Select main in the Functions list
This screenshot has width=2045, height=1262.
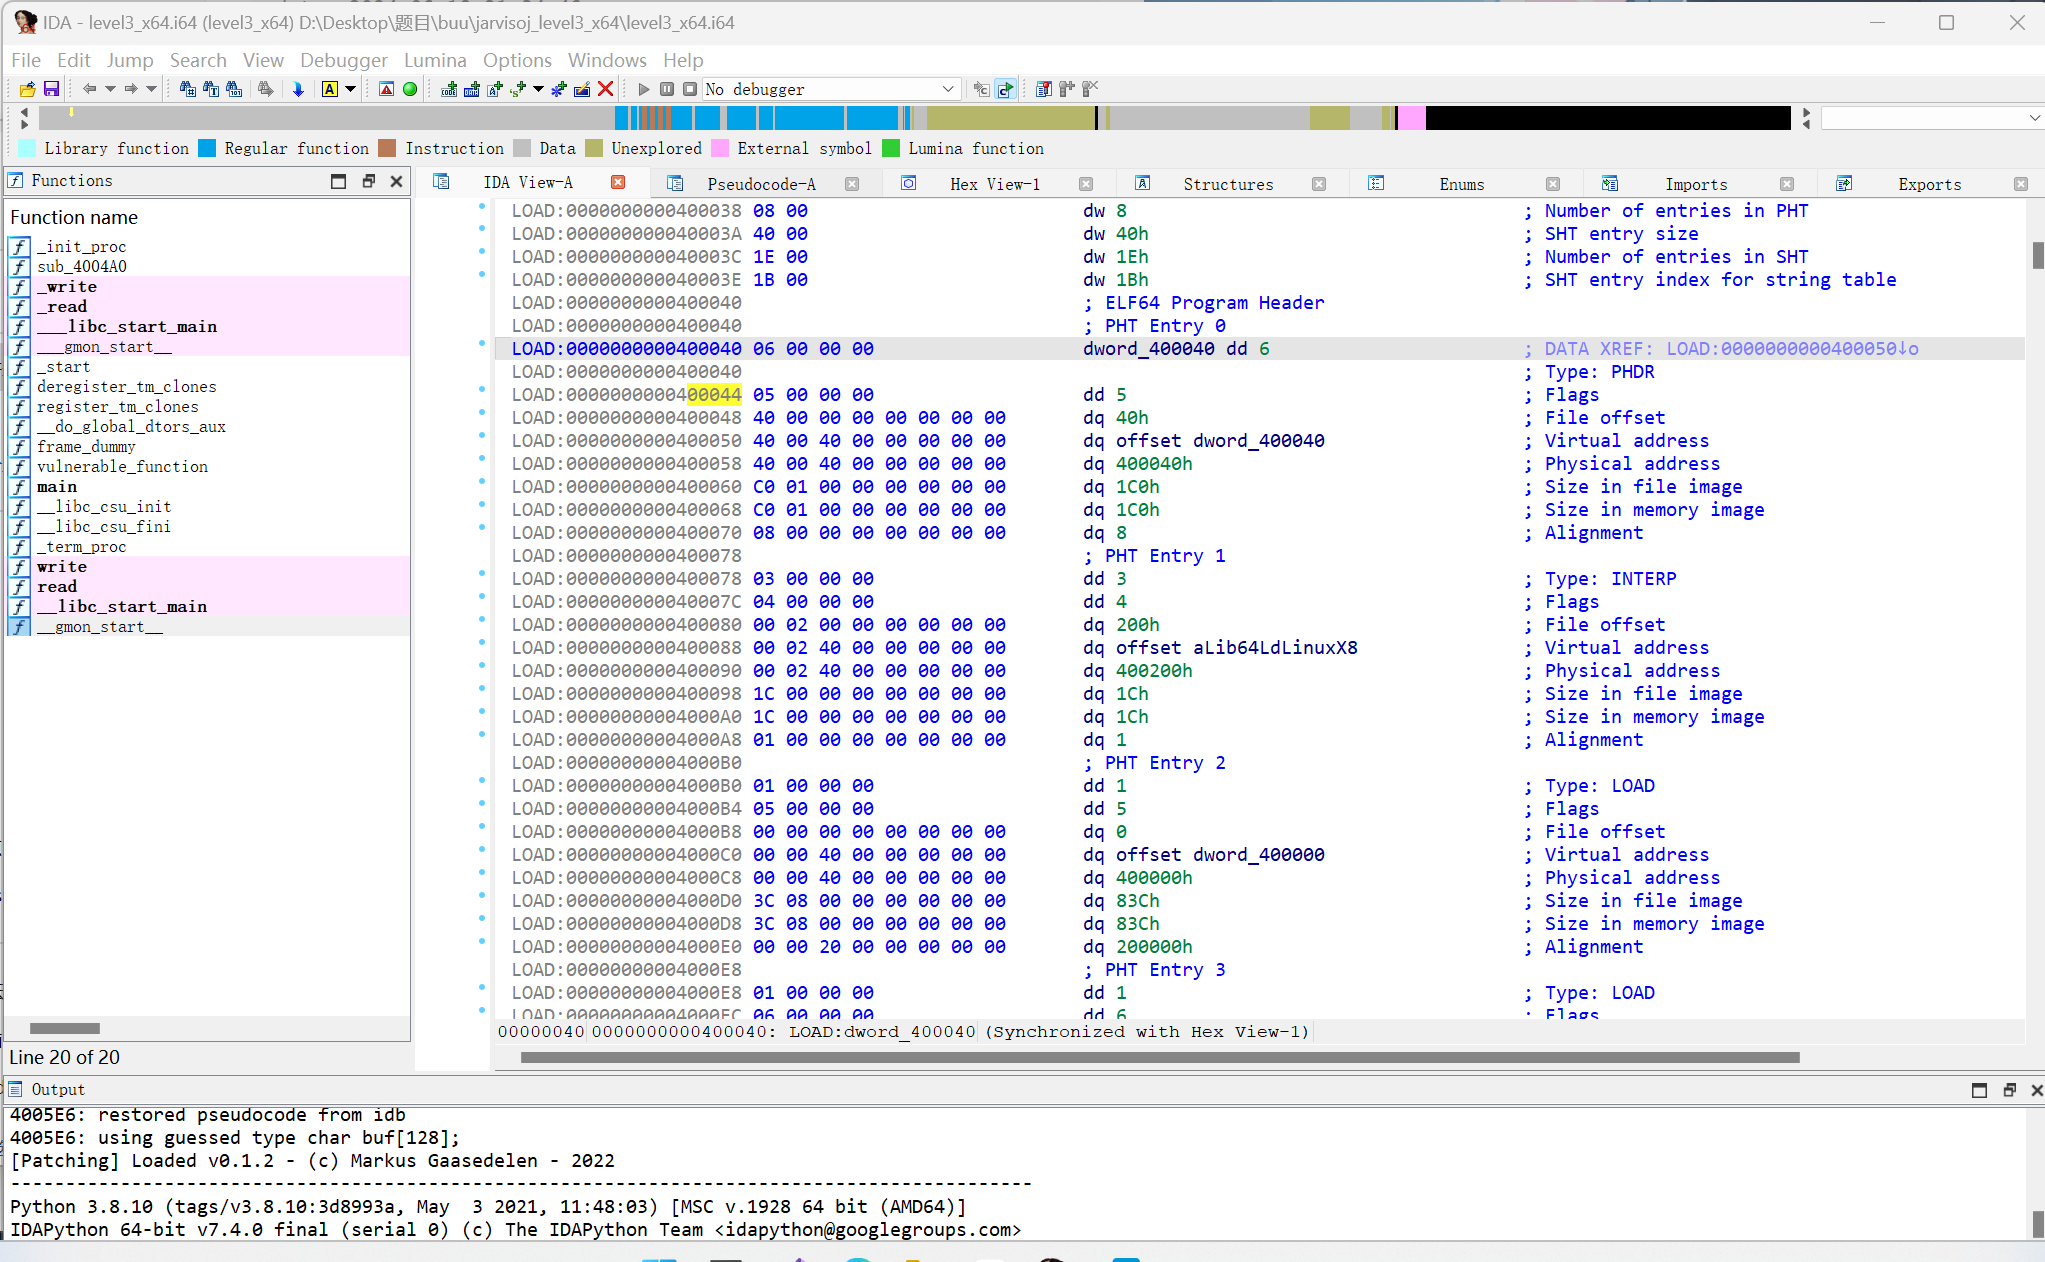(x=57, y=486)
